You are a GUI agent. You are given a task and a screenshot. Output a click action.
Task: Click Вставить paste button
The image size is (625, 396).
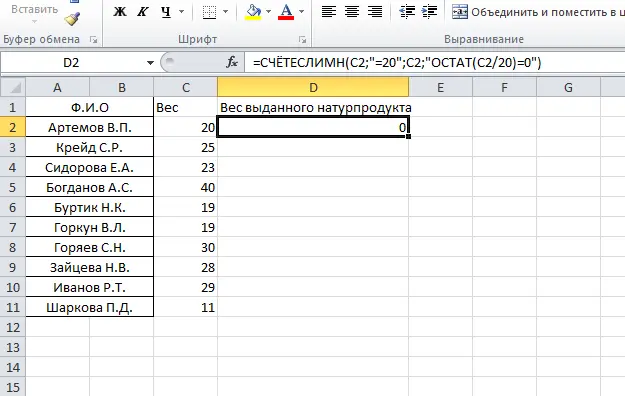34,9
